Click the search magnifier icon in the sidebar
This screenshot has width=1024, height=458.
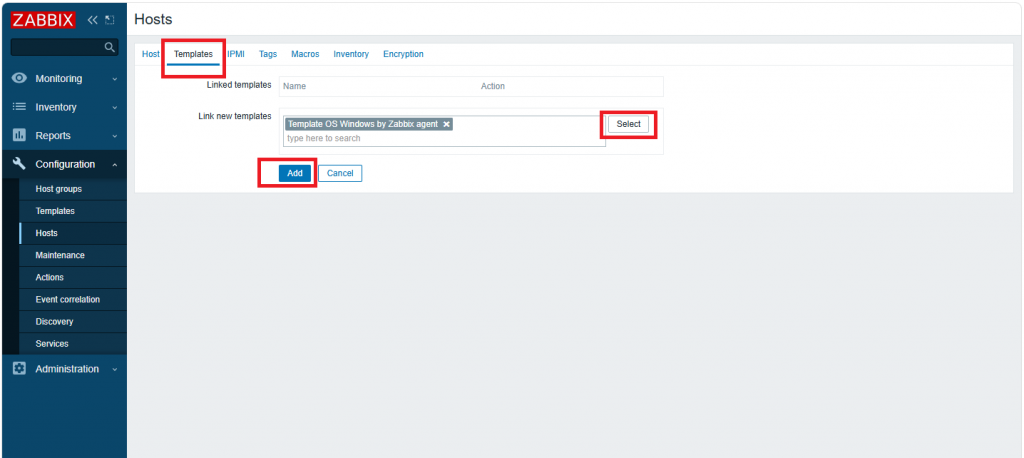pos(110,47)
